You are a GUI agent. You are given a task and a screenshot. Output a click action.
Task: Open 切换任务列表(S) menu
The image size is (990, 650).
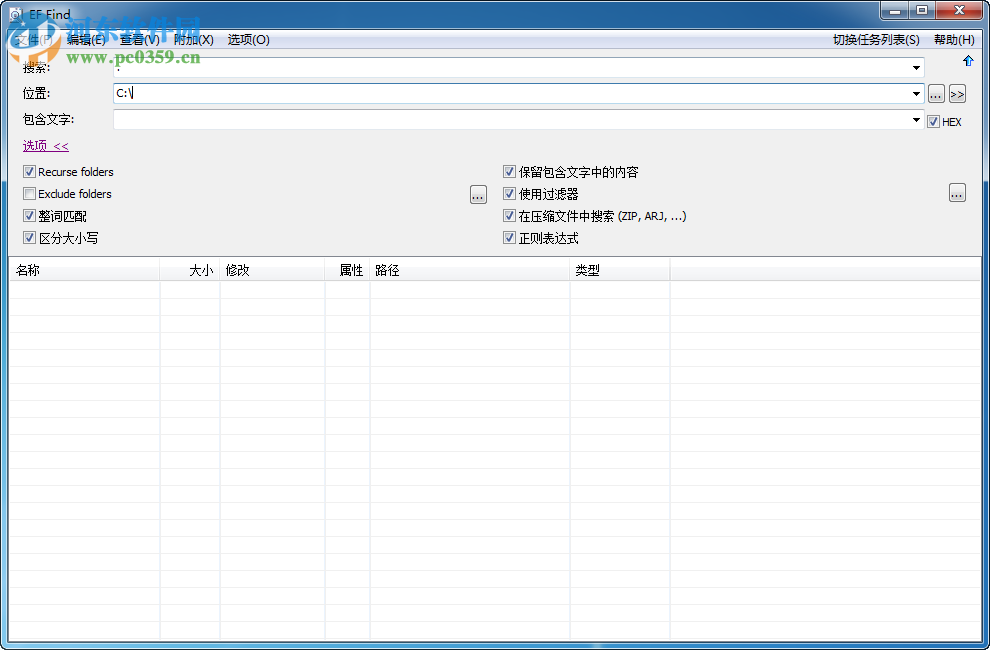pyautogui.click(x=876, y=40)
